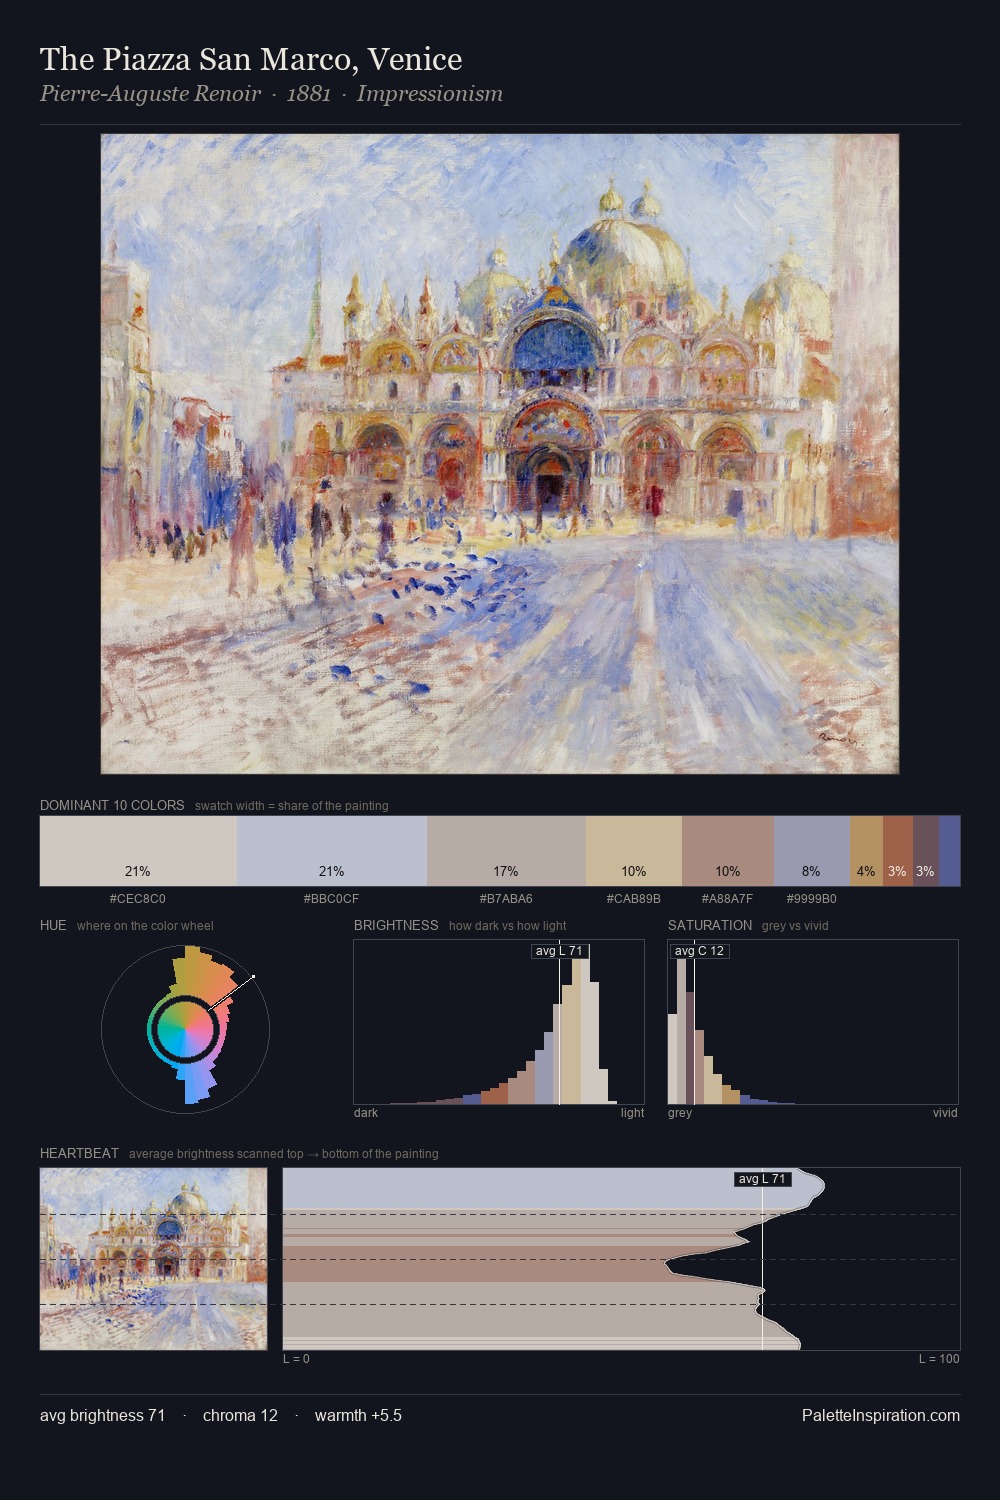Click the 'grey' saturation axis label
The width and height of the screenshot is (1000, 1500).
(680, 1113)
